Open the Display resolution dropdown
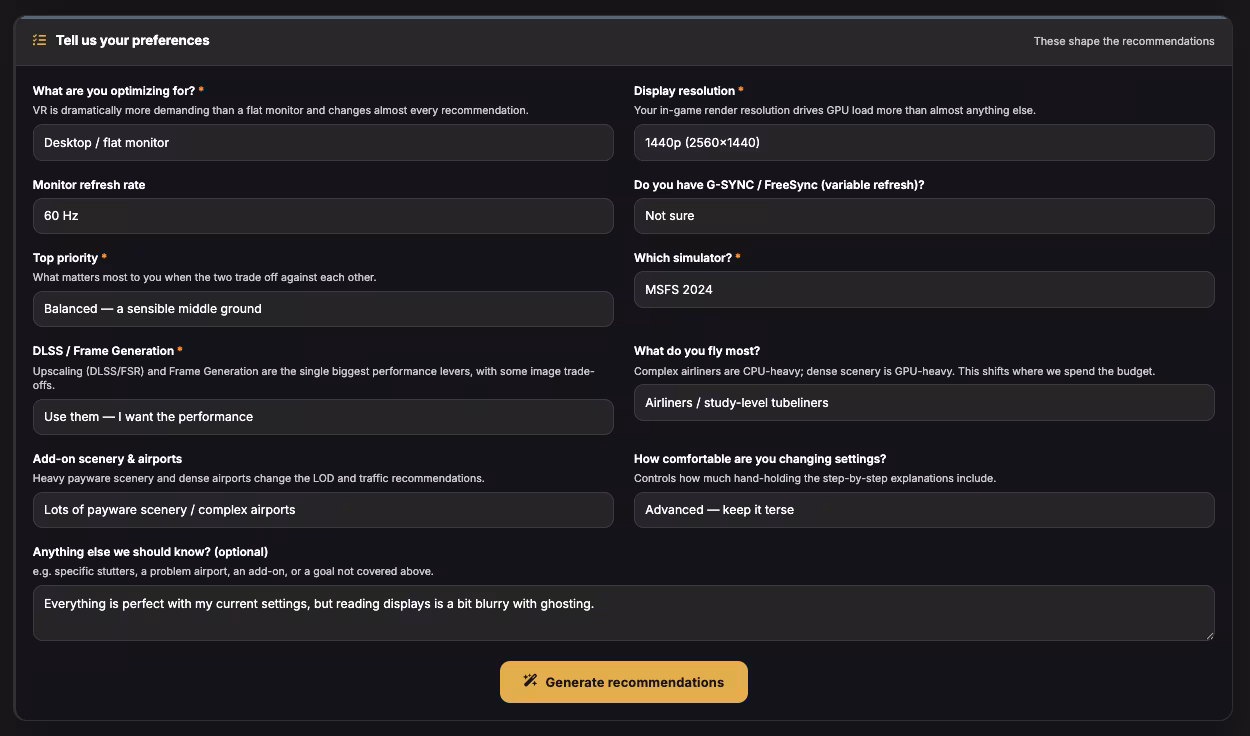 [924, 143]
